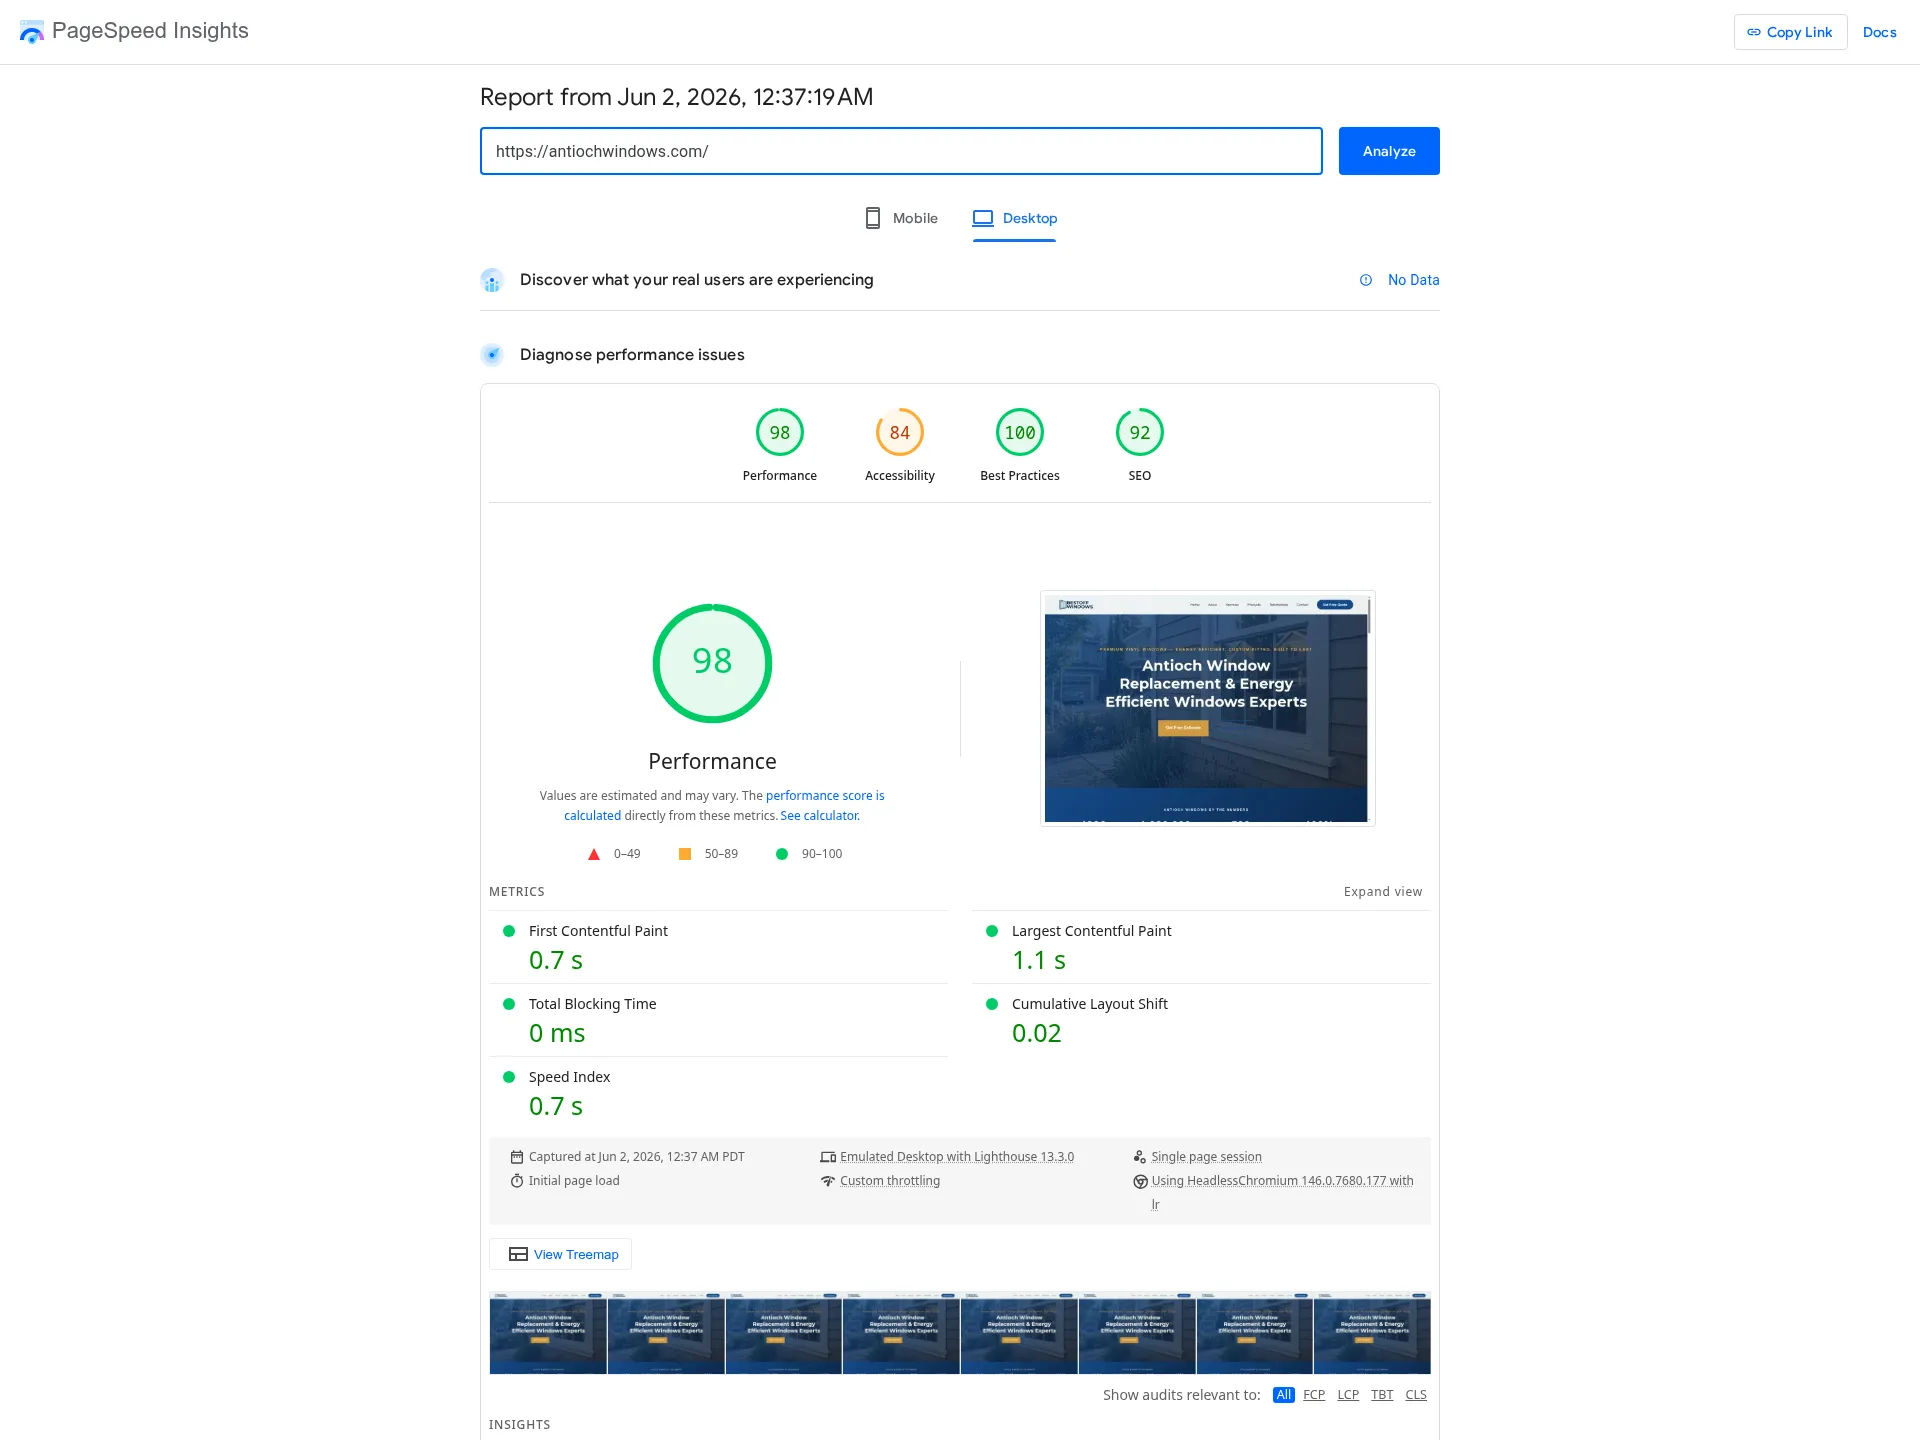The height and width of the screenshot is (1440, 1920).
Task: Click the Total Blocking Time metric
Action: tap(718, 1020)
